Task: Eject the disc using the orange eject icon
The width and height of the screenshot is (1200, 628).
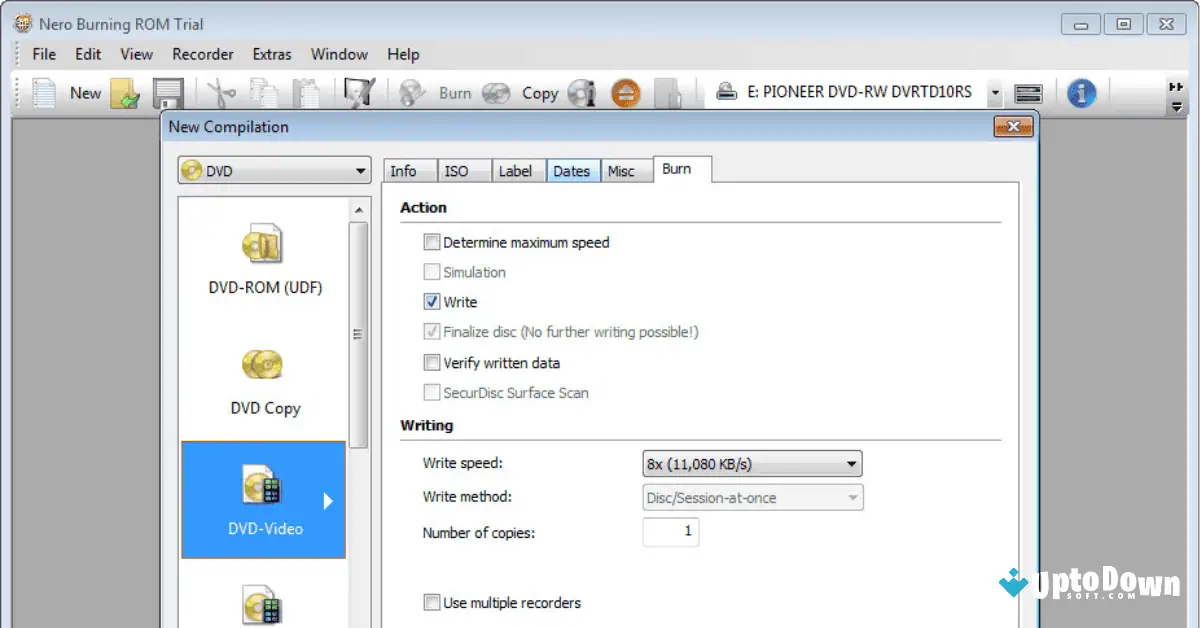Action: click(x=626, y=92)
